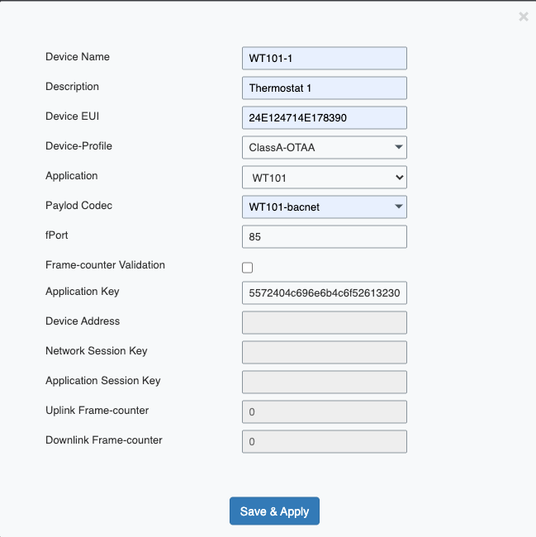Click the Device-Profile dropdown arrow icon
Viewport: 536px width, 537px height.
(398, 147)
